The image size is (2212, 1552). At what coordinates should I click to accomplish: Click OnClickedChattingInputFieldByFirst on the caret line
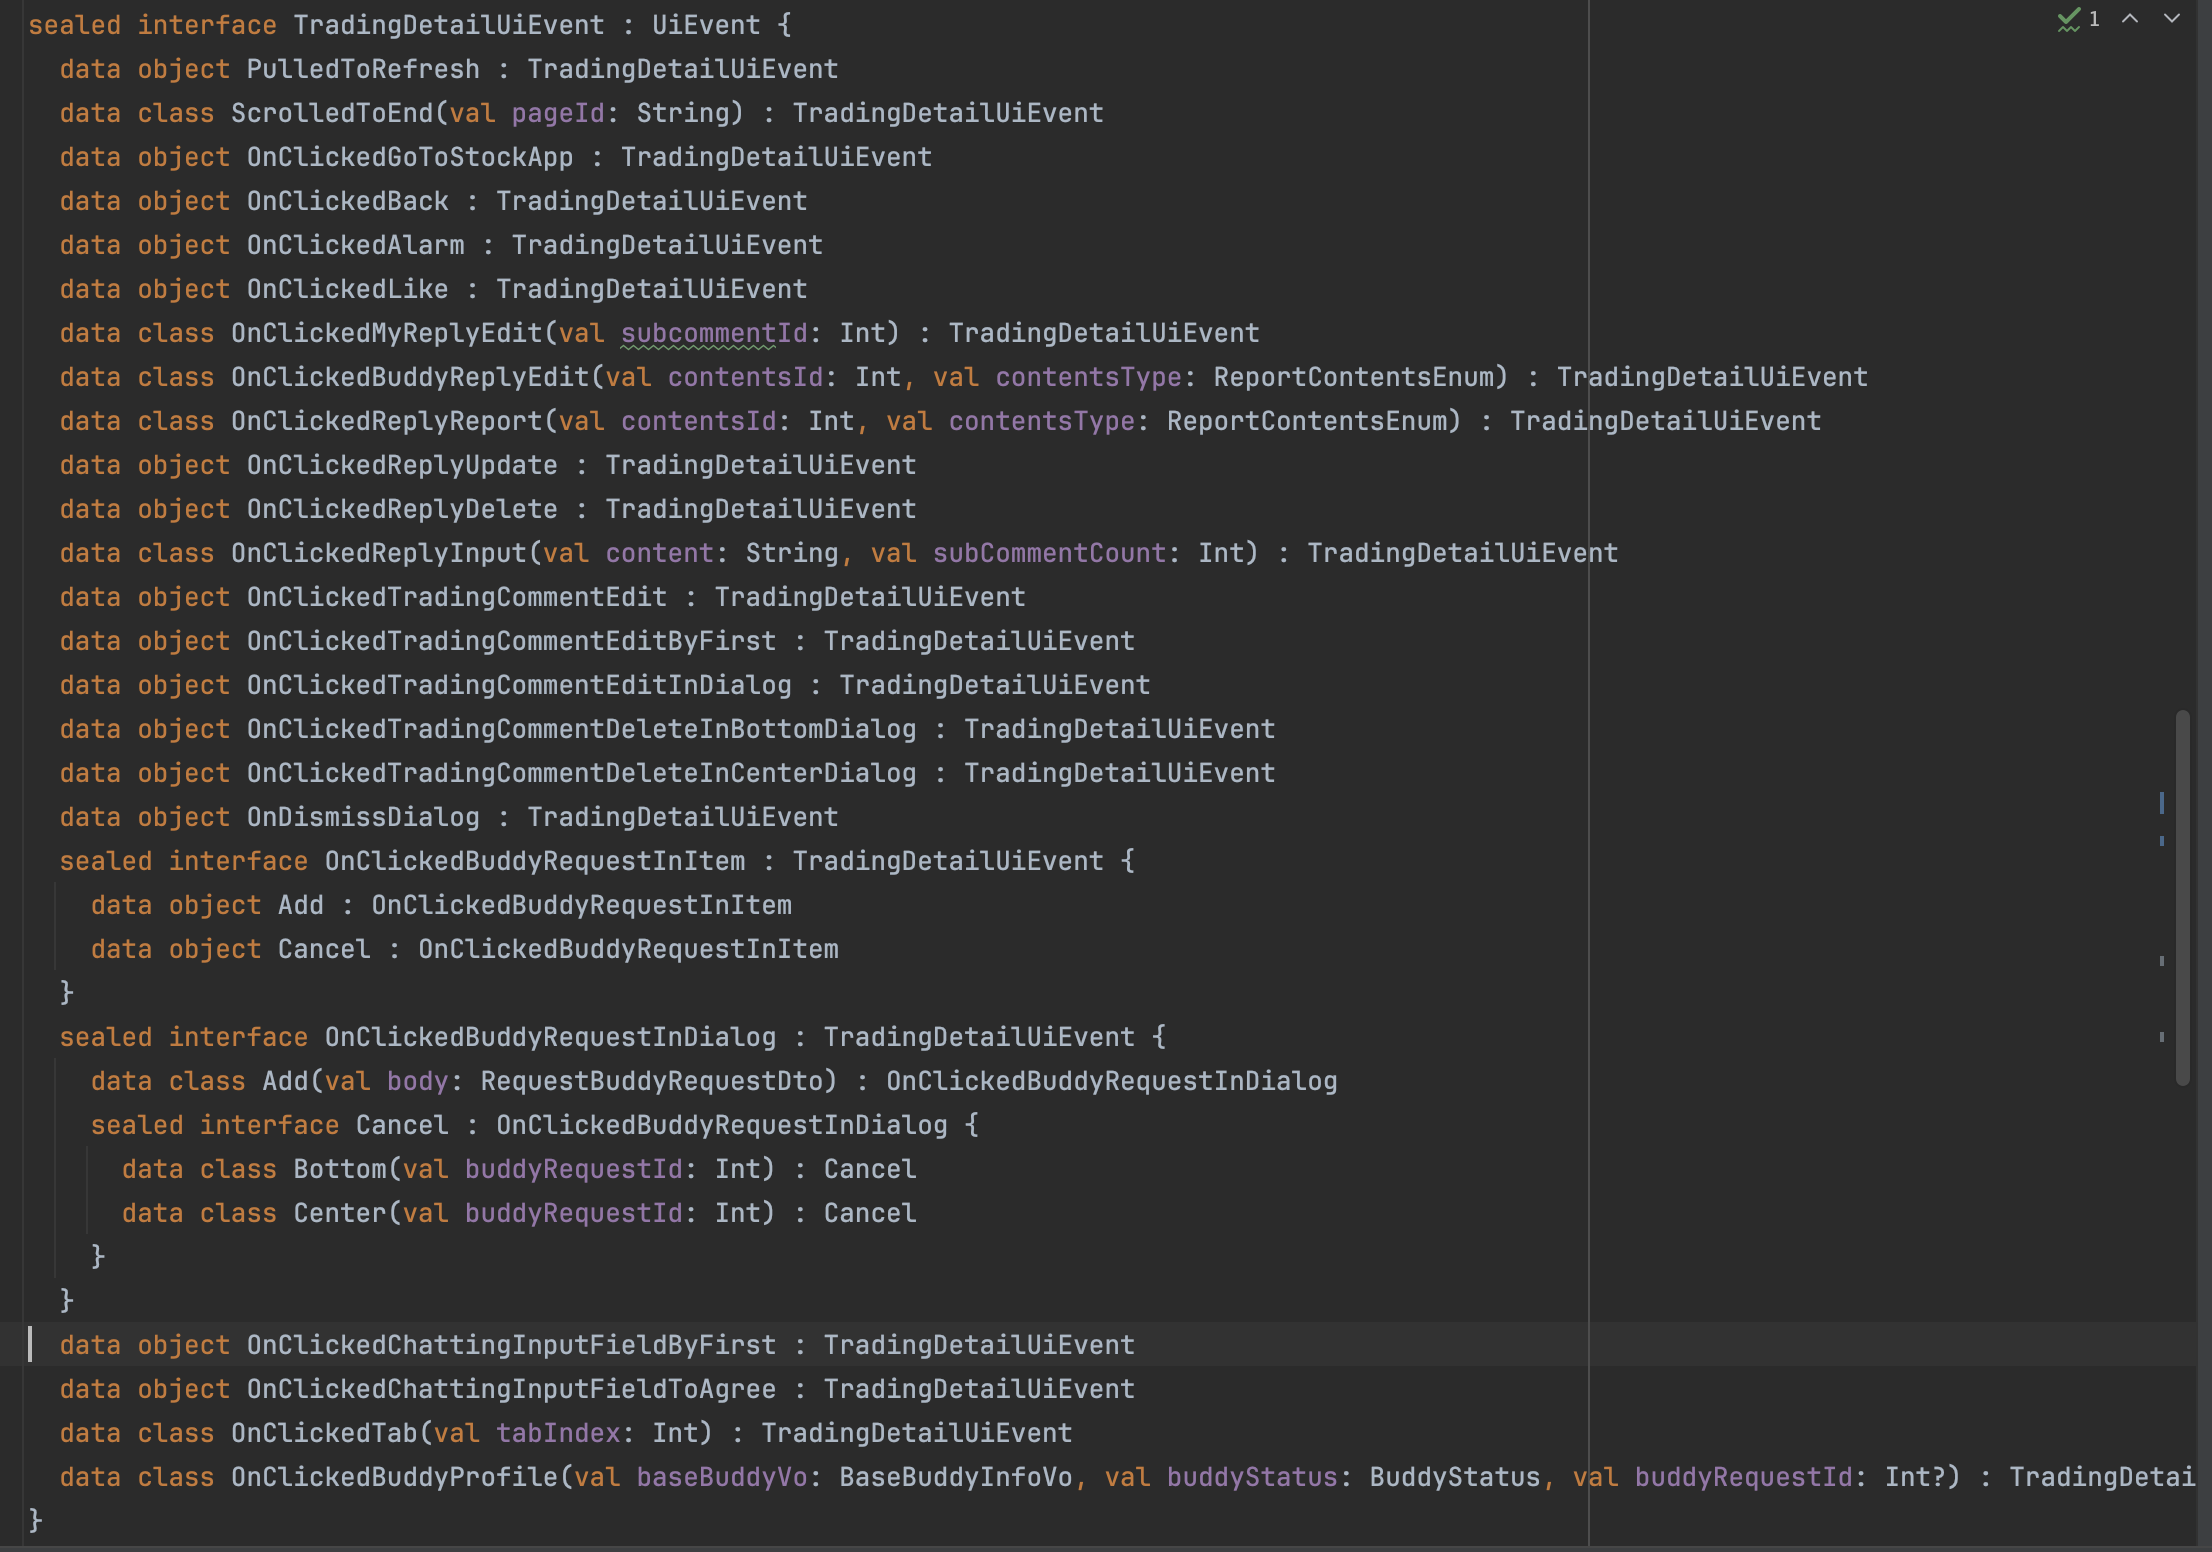coord(511,1345)
